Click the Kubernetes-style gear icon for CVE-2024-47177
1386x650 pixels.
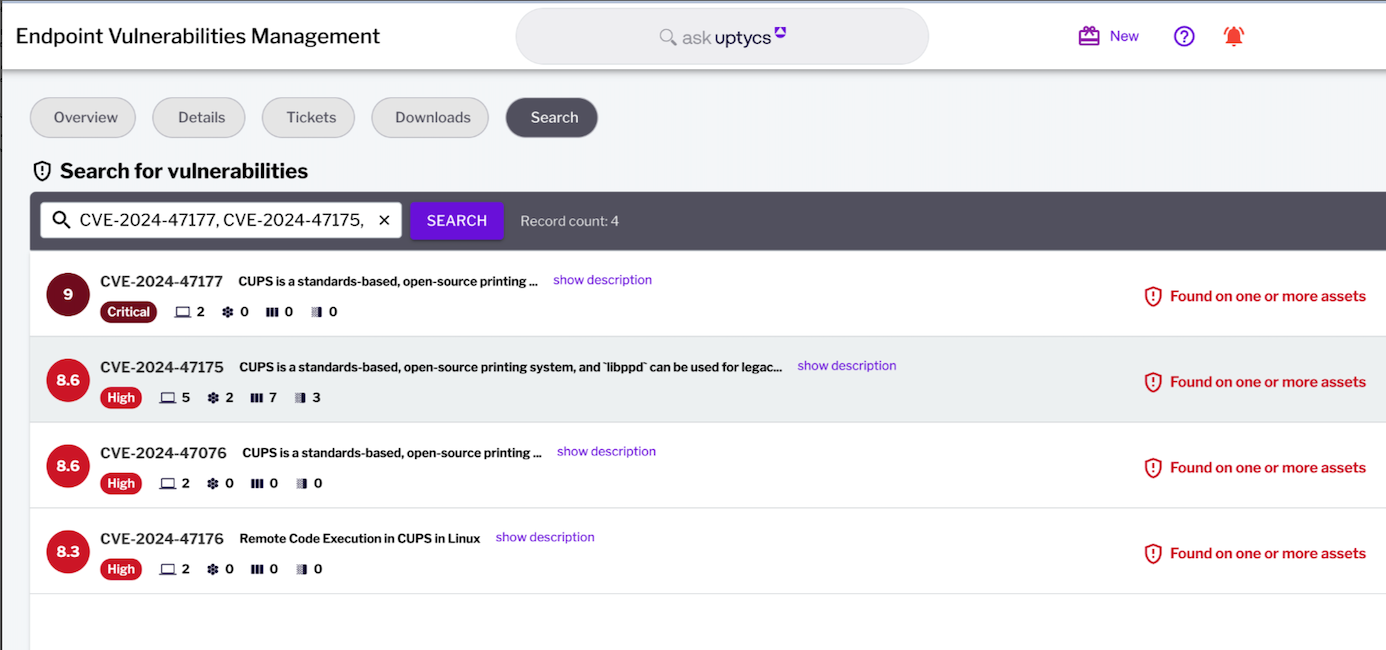point(228,312)
